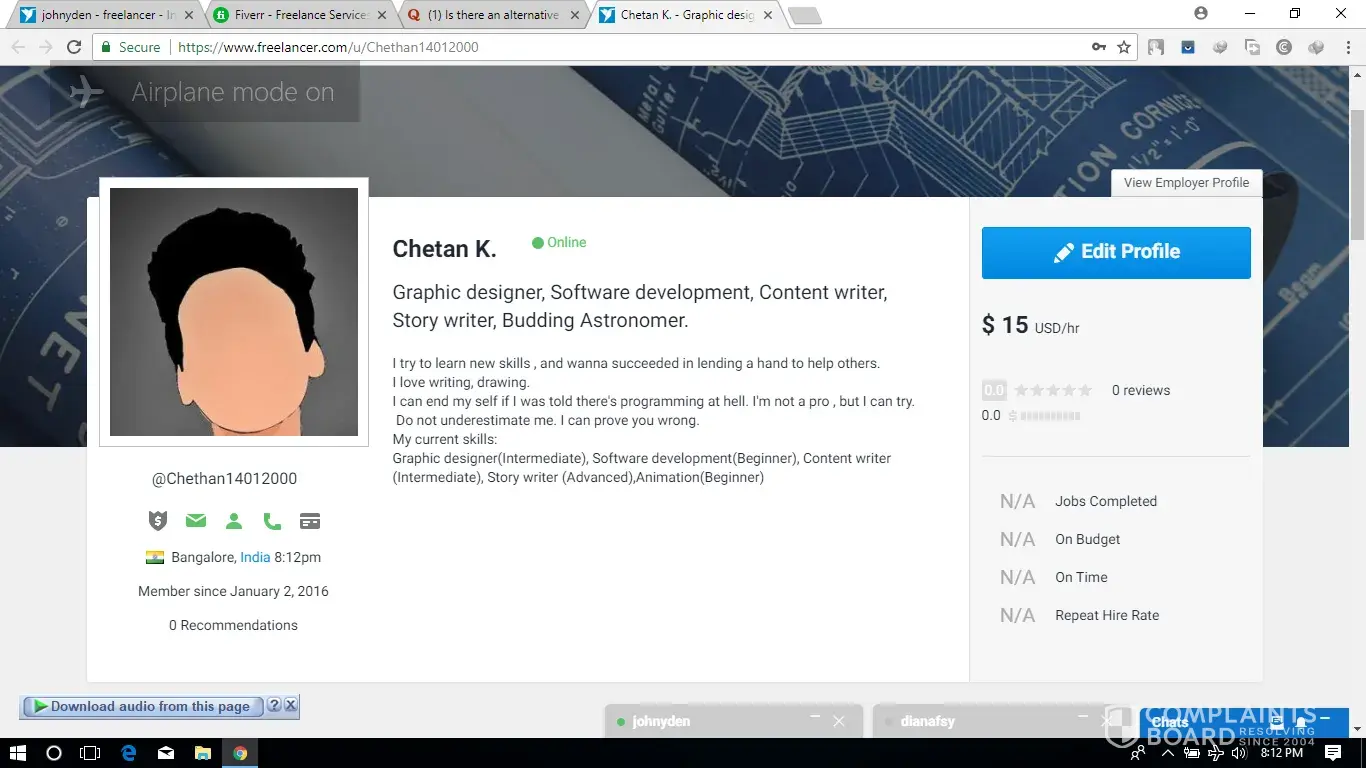Open the Action Center notifications icon
1366x768 pixels.
(x=1333, y=753)
